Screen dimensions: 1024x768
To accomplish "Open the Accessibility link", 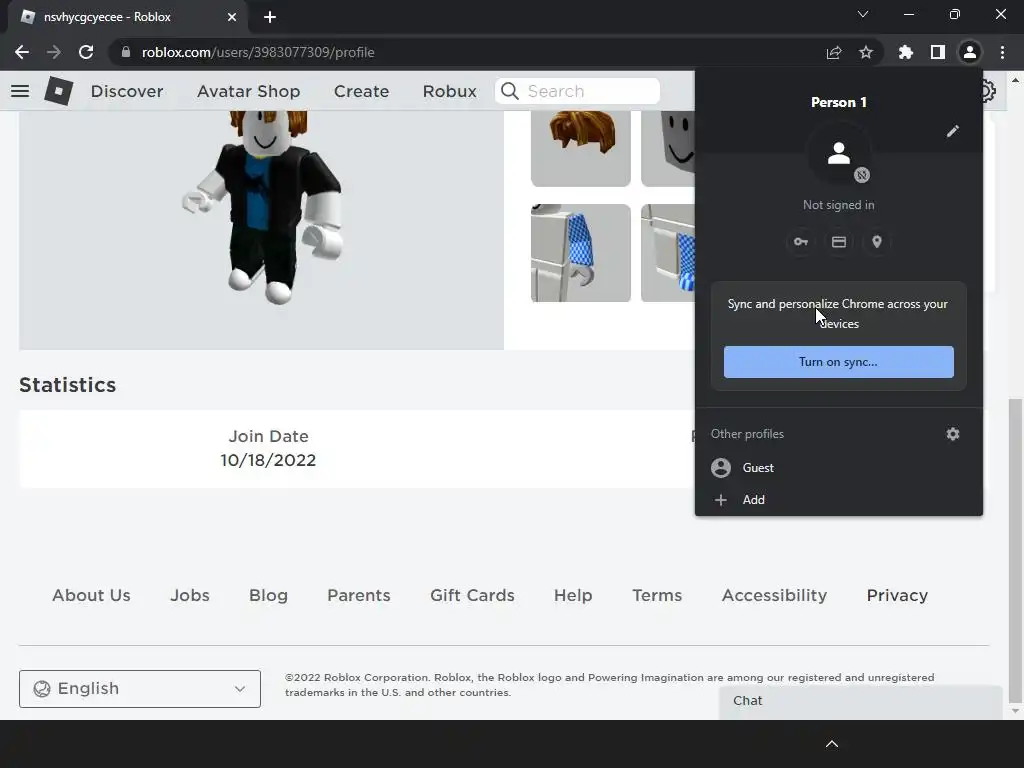I will (775, 596).
